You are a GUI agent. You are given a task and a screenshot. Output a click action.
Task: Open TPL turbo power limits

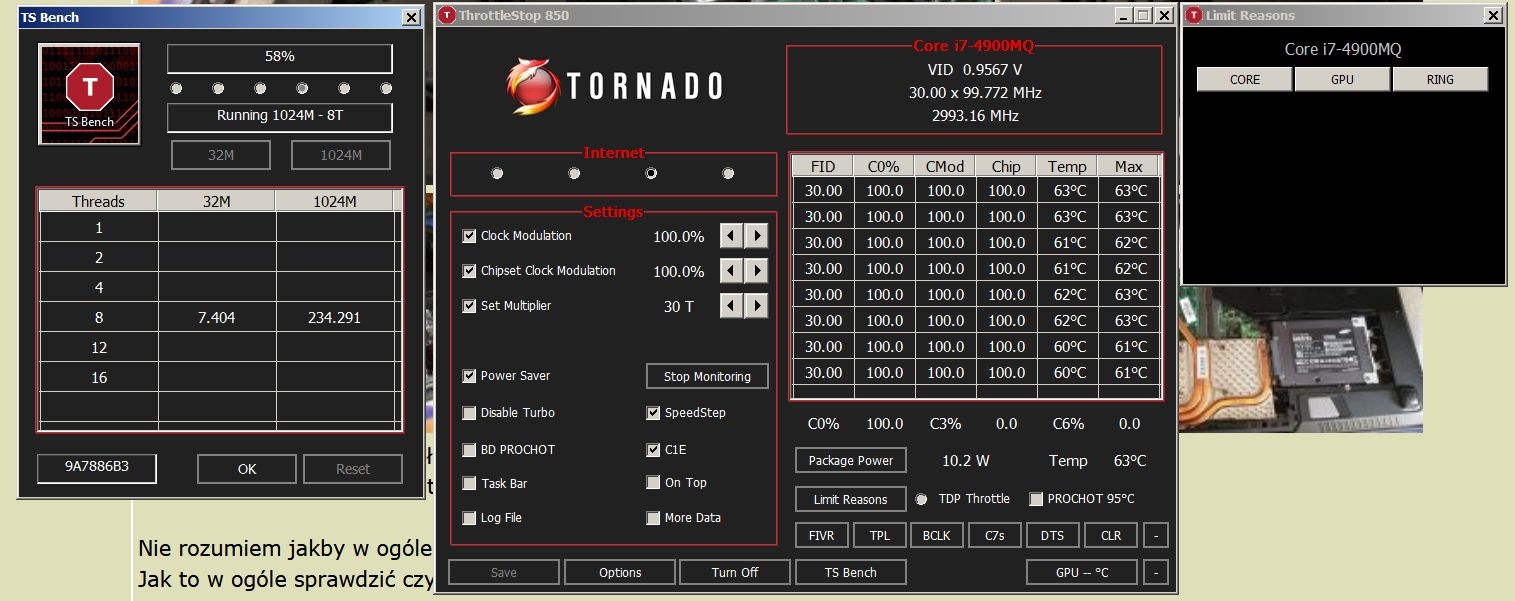coord(879,535)
